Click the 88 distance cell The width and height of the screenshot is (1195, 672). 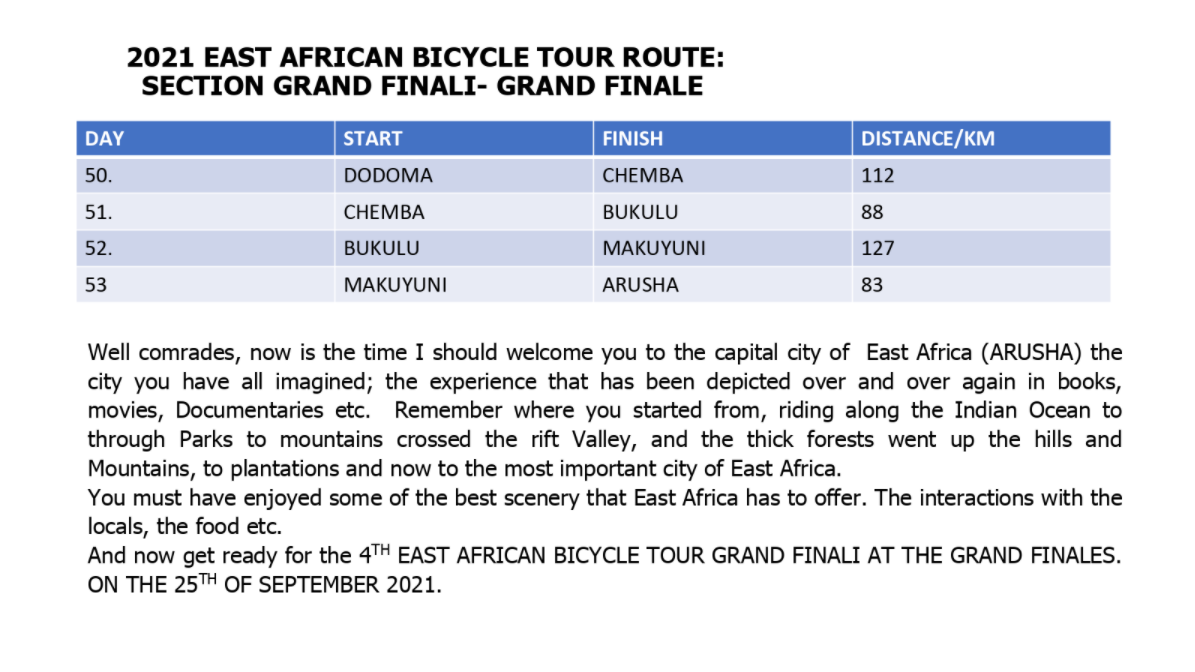click(873, 212)
